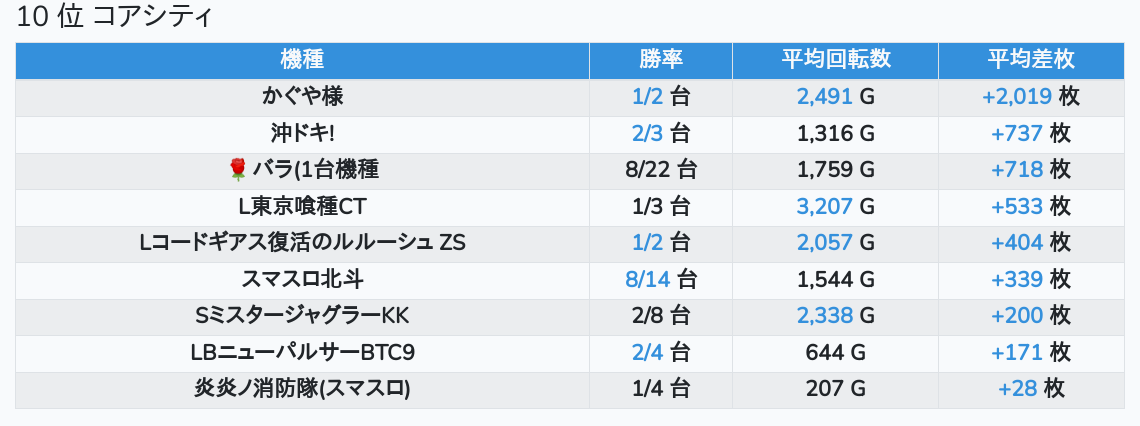
Task: Open Lコードギアス復活のルルーシュ ZS entry
Action: coord(302,243)
